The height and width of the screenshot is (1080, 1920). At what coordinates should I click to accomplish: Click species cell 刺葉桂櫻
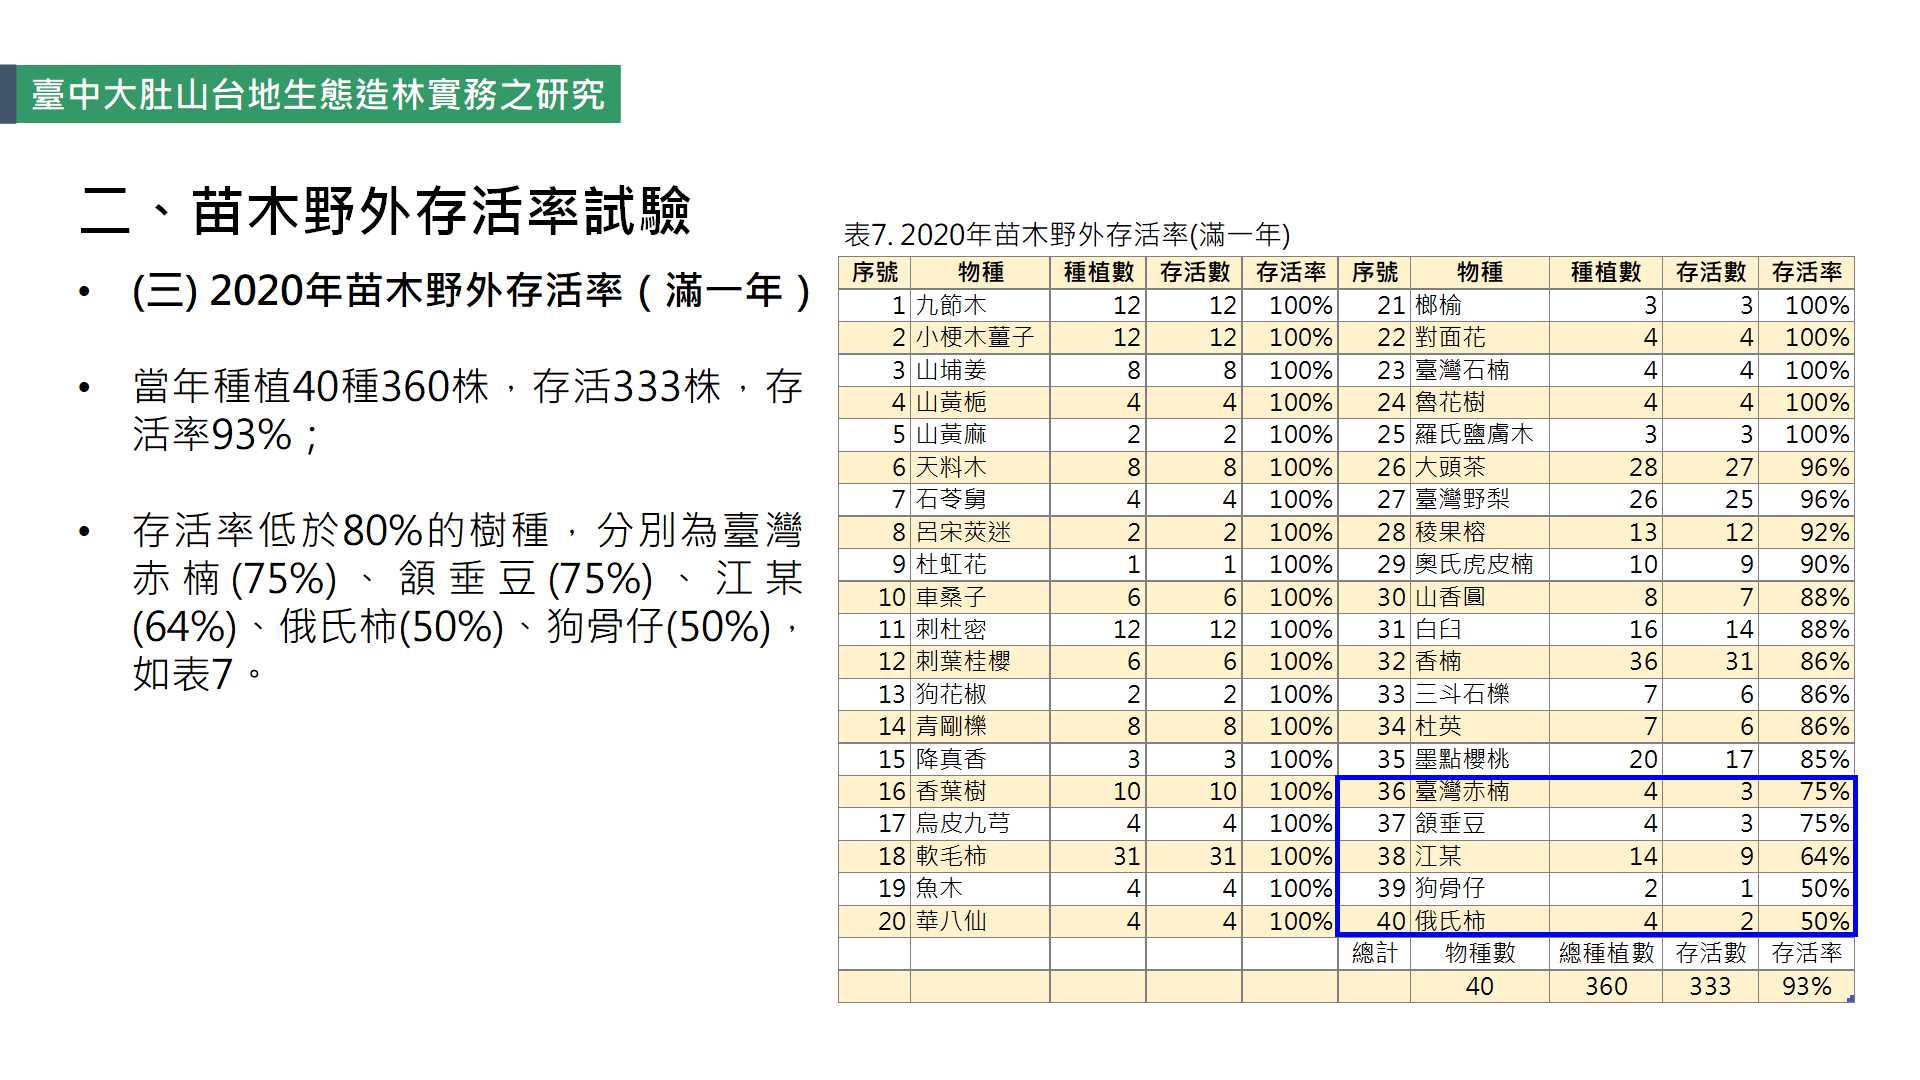coord(980,661)
